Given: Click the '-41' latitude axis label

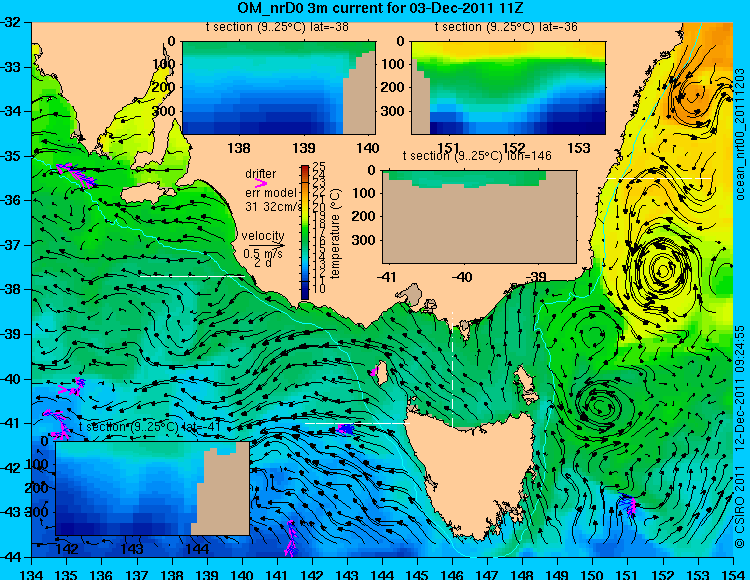Looking at the screenshot, I should [10, 423].
